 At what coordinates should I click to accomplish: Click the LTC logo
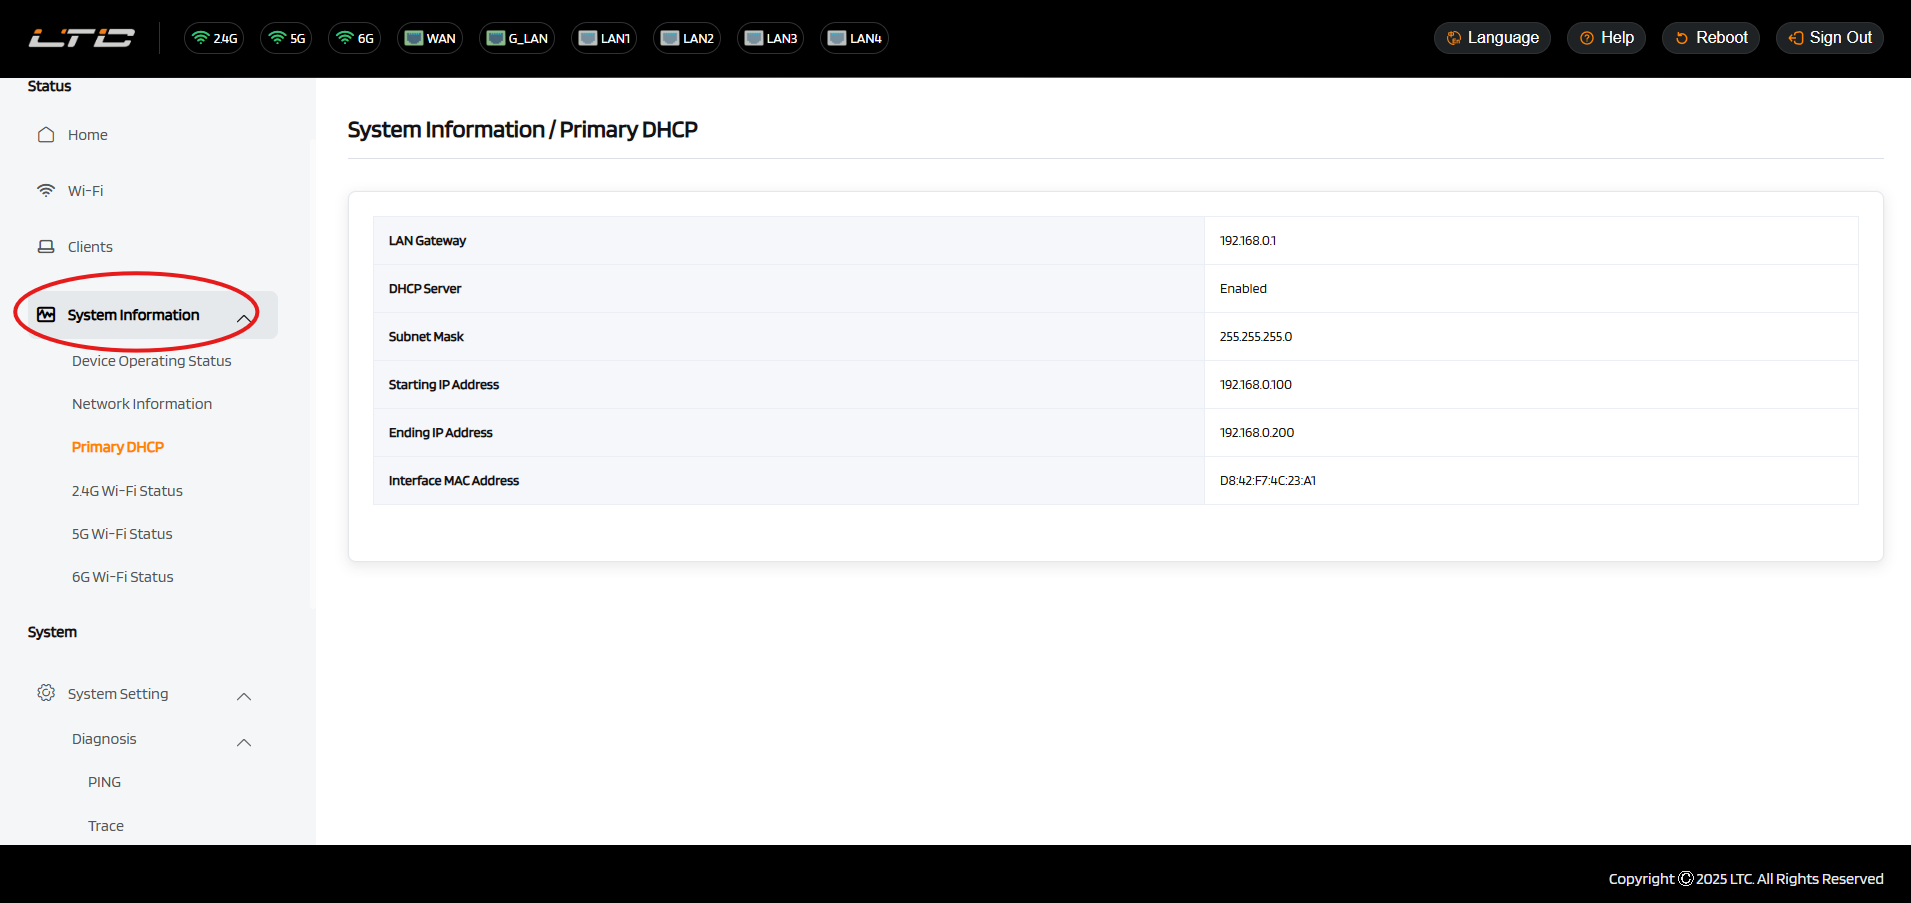point(81,38)
